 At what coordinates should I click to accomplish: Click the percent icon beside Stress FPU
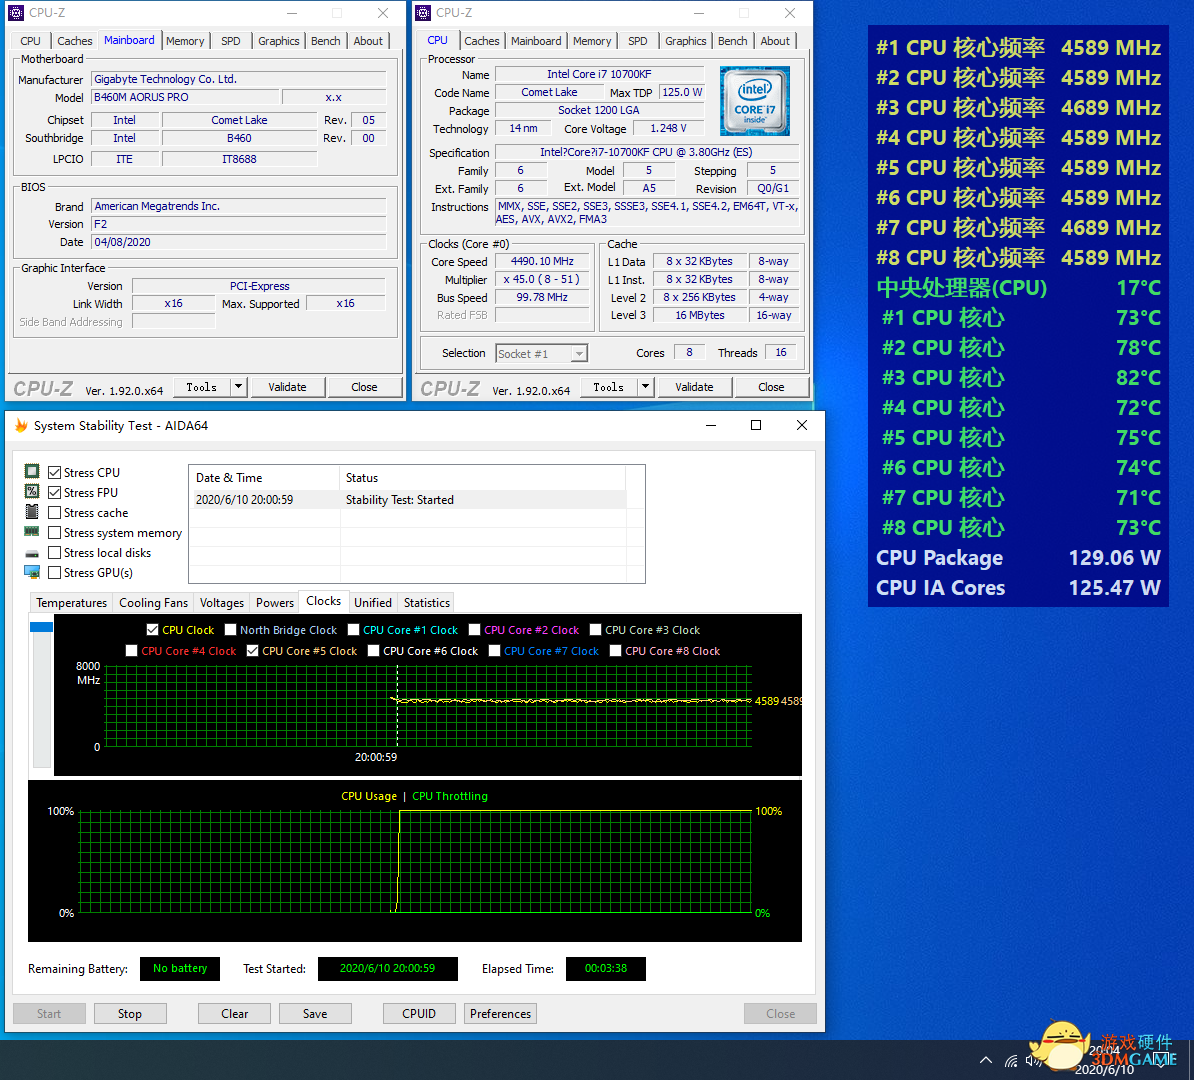[x=32, y=491]
